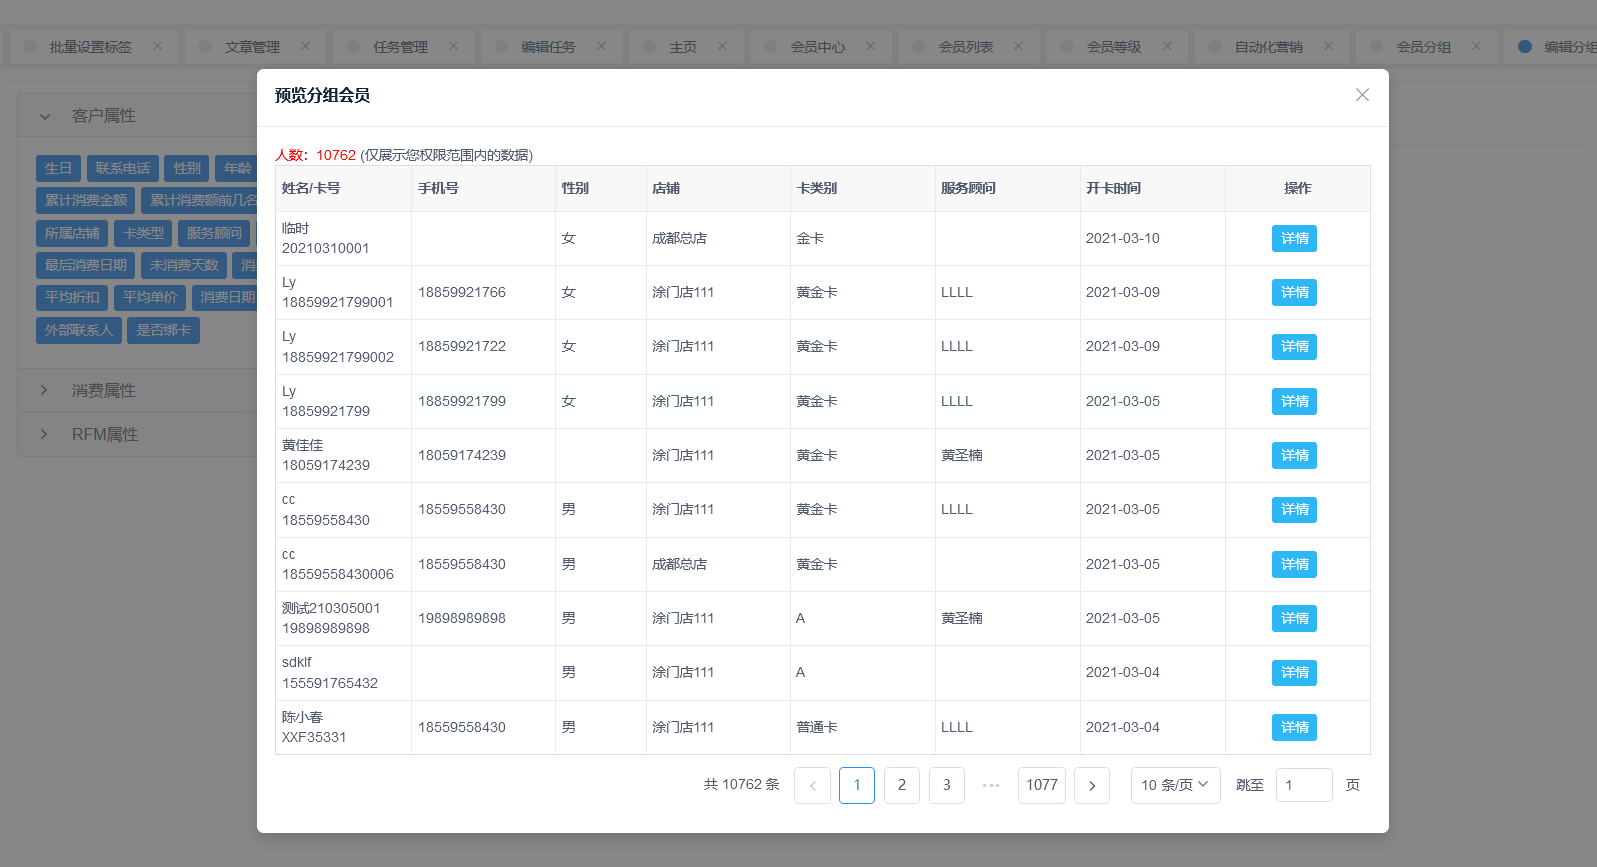Expand the 消费属性 section
Image resolution: width=1597 pixels, height=867 pixels.
(x=103, y=391)
